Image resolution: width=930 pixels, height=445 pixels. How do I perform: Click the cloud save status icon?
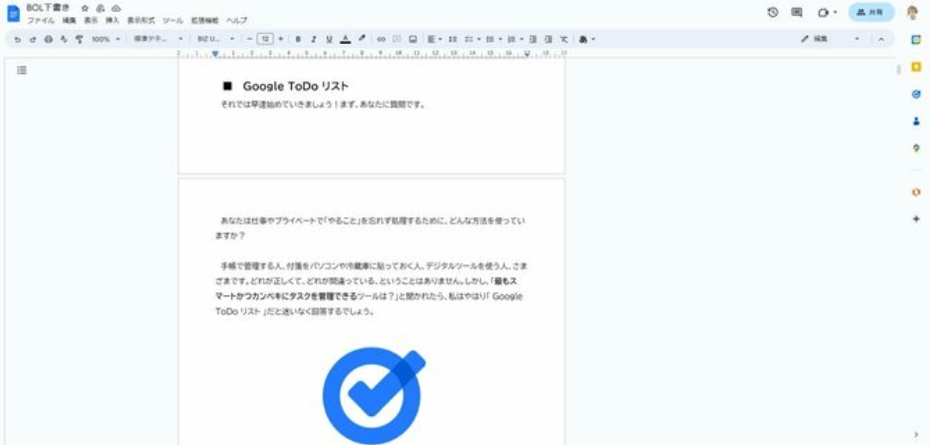coord(116,8)
